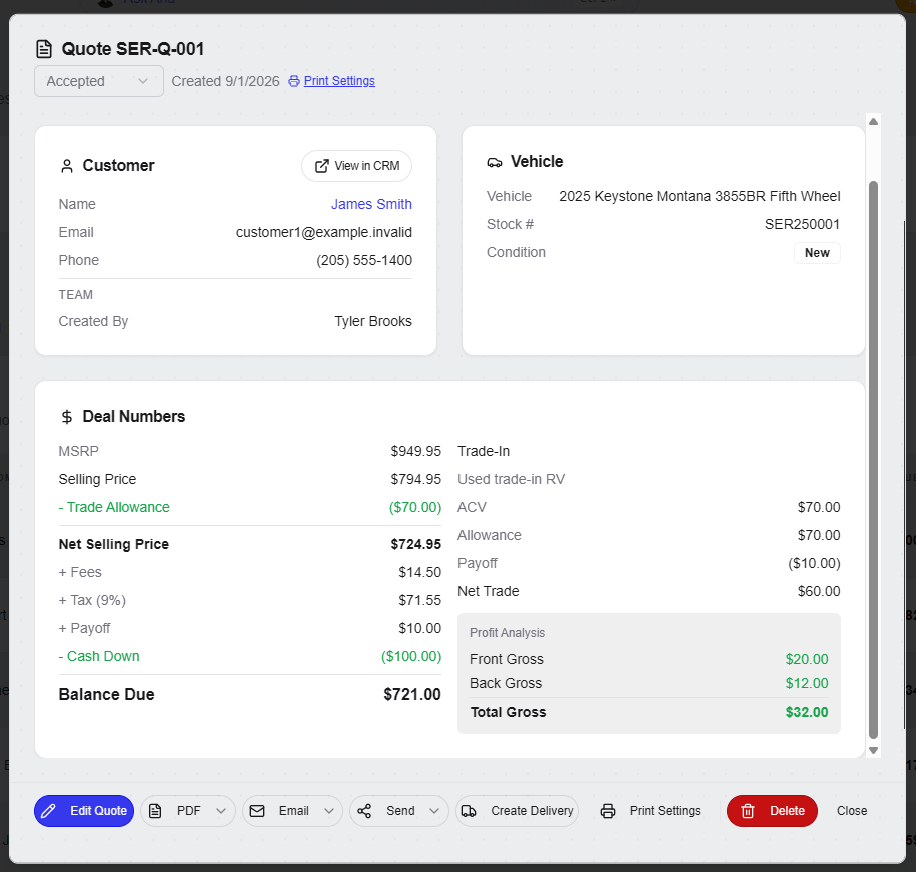Select the trade-in Payoff ($10.00)

814,563
